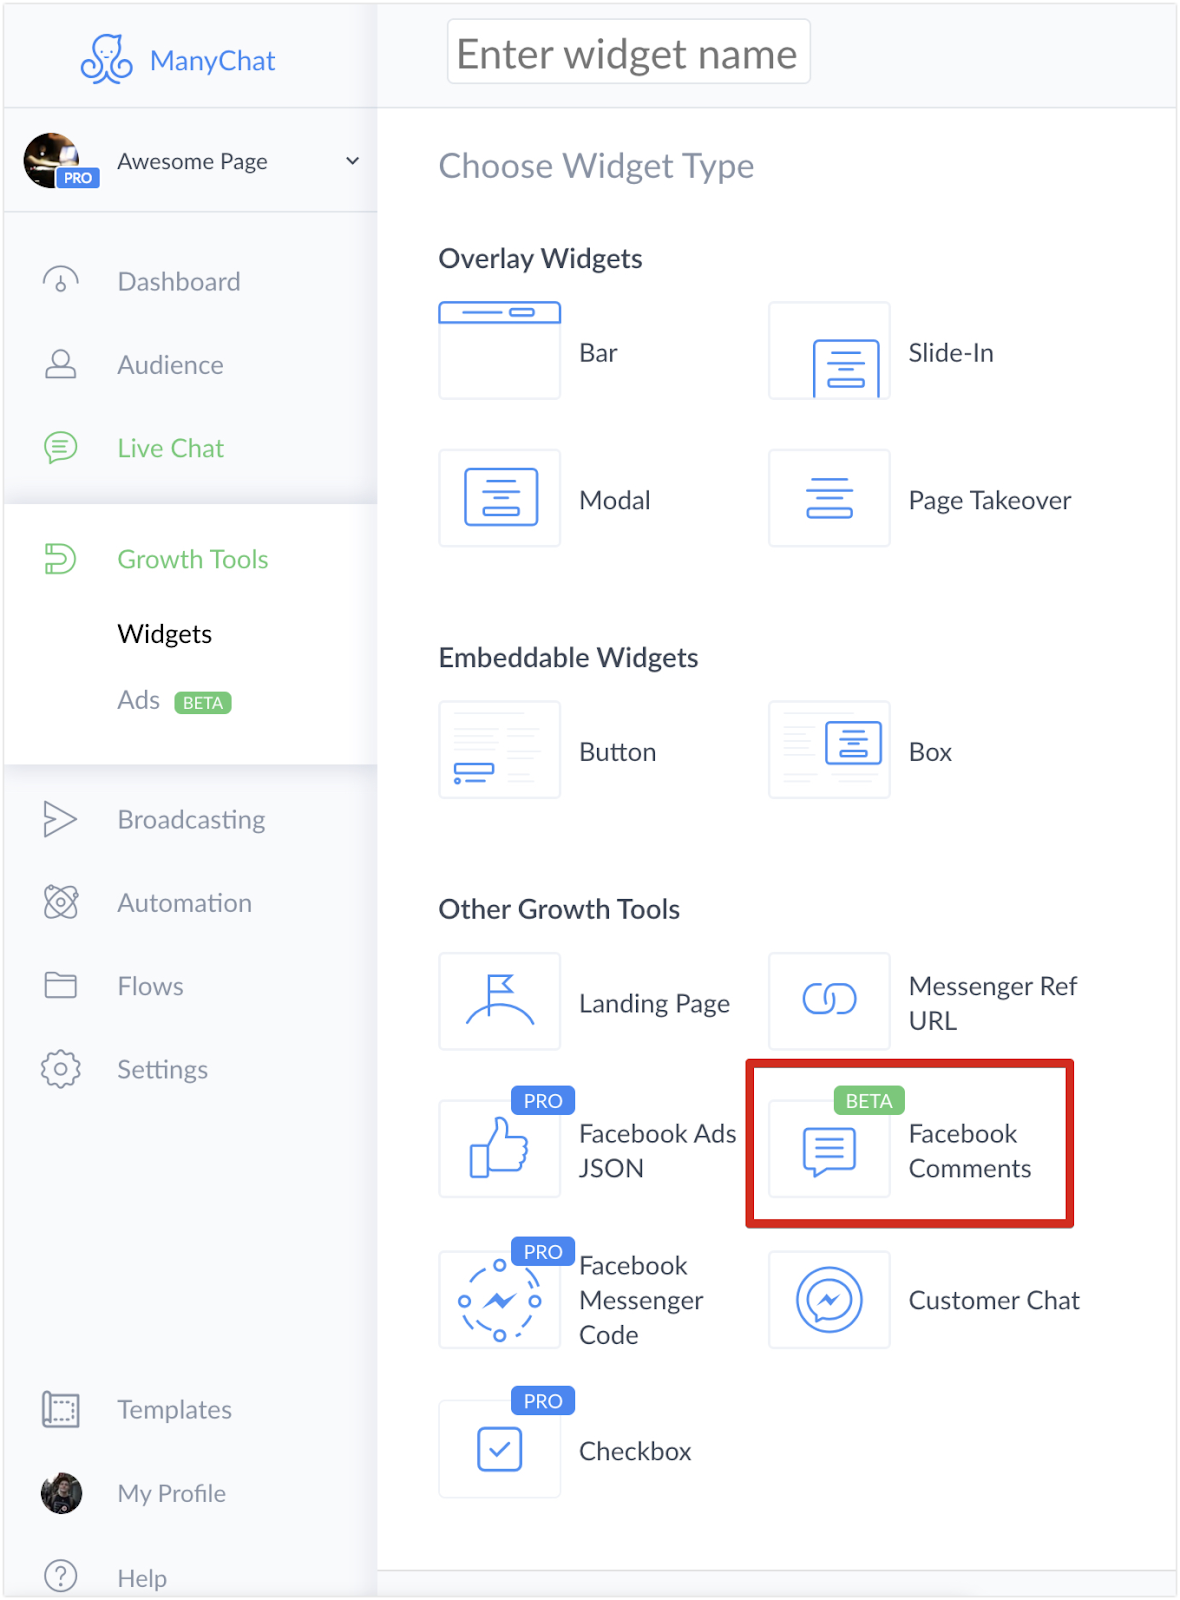The image size is (1180, 1600).
Task: Open the Automation menu item
Action: pos(185,902)
